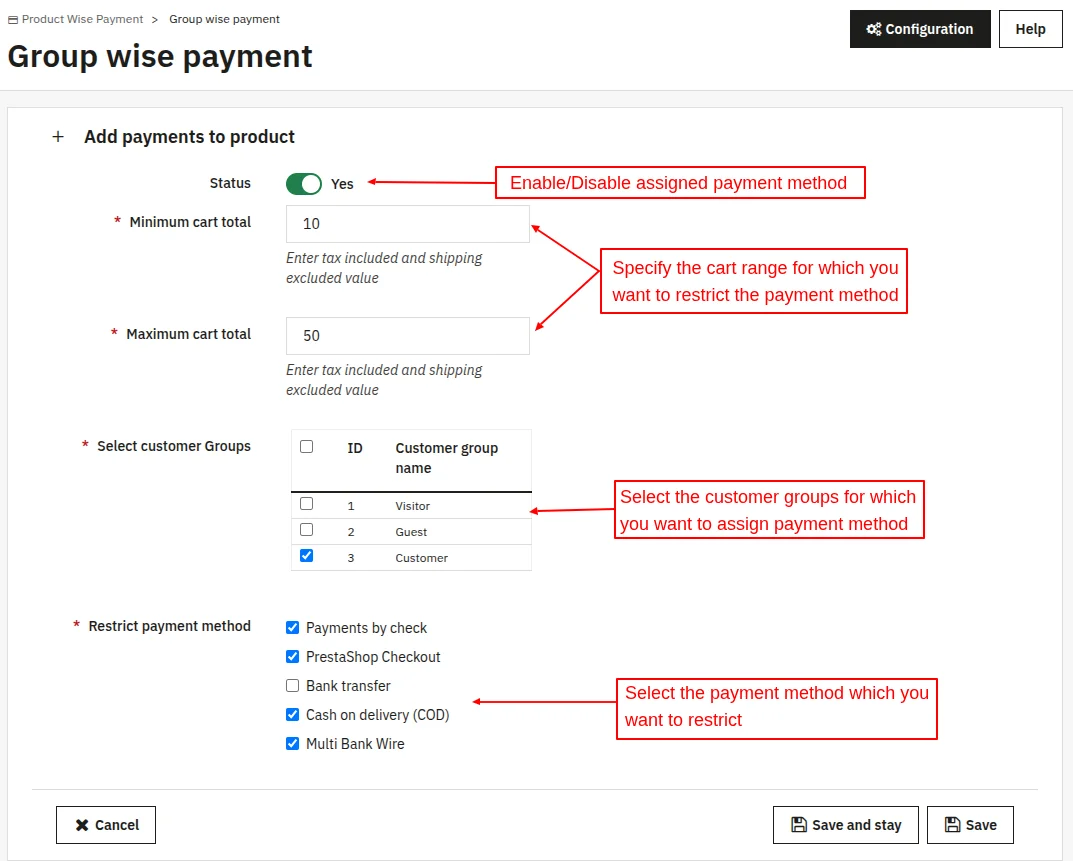Cancel the group wise payment form
This screenshot has height=861, width=1073.
pyautogui.click(x=106, y=825)
